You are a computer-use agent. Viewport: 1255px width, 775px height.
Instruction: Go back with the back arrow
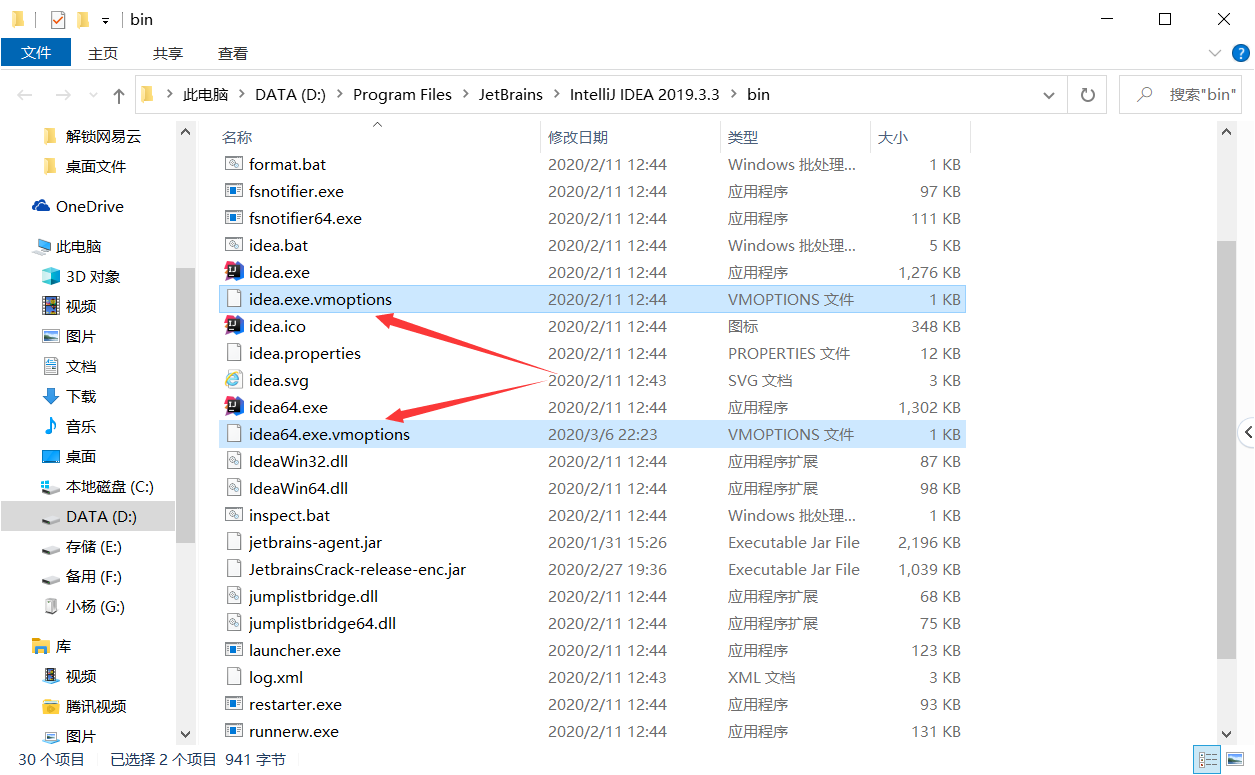pyautogui.click(x=25, y=95)
